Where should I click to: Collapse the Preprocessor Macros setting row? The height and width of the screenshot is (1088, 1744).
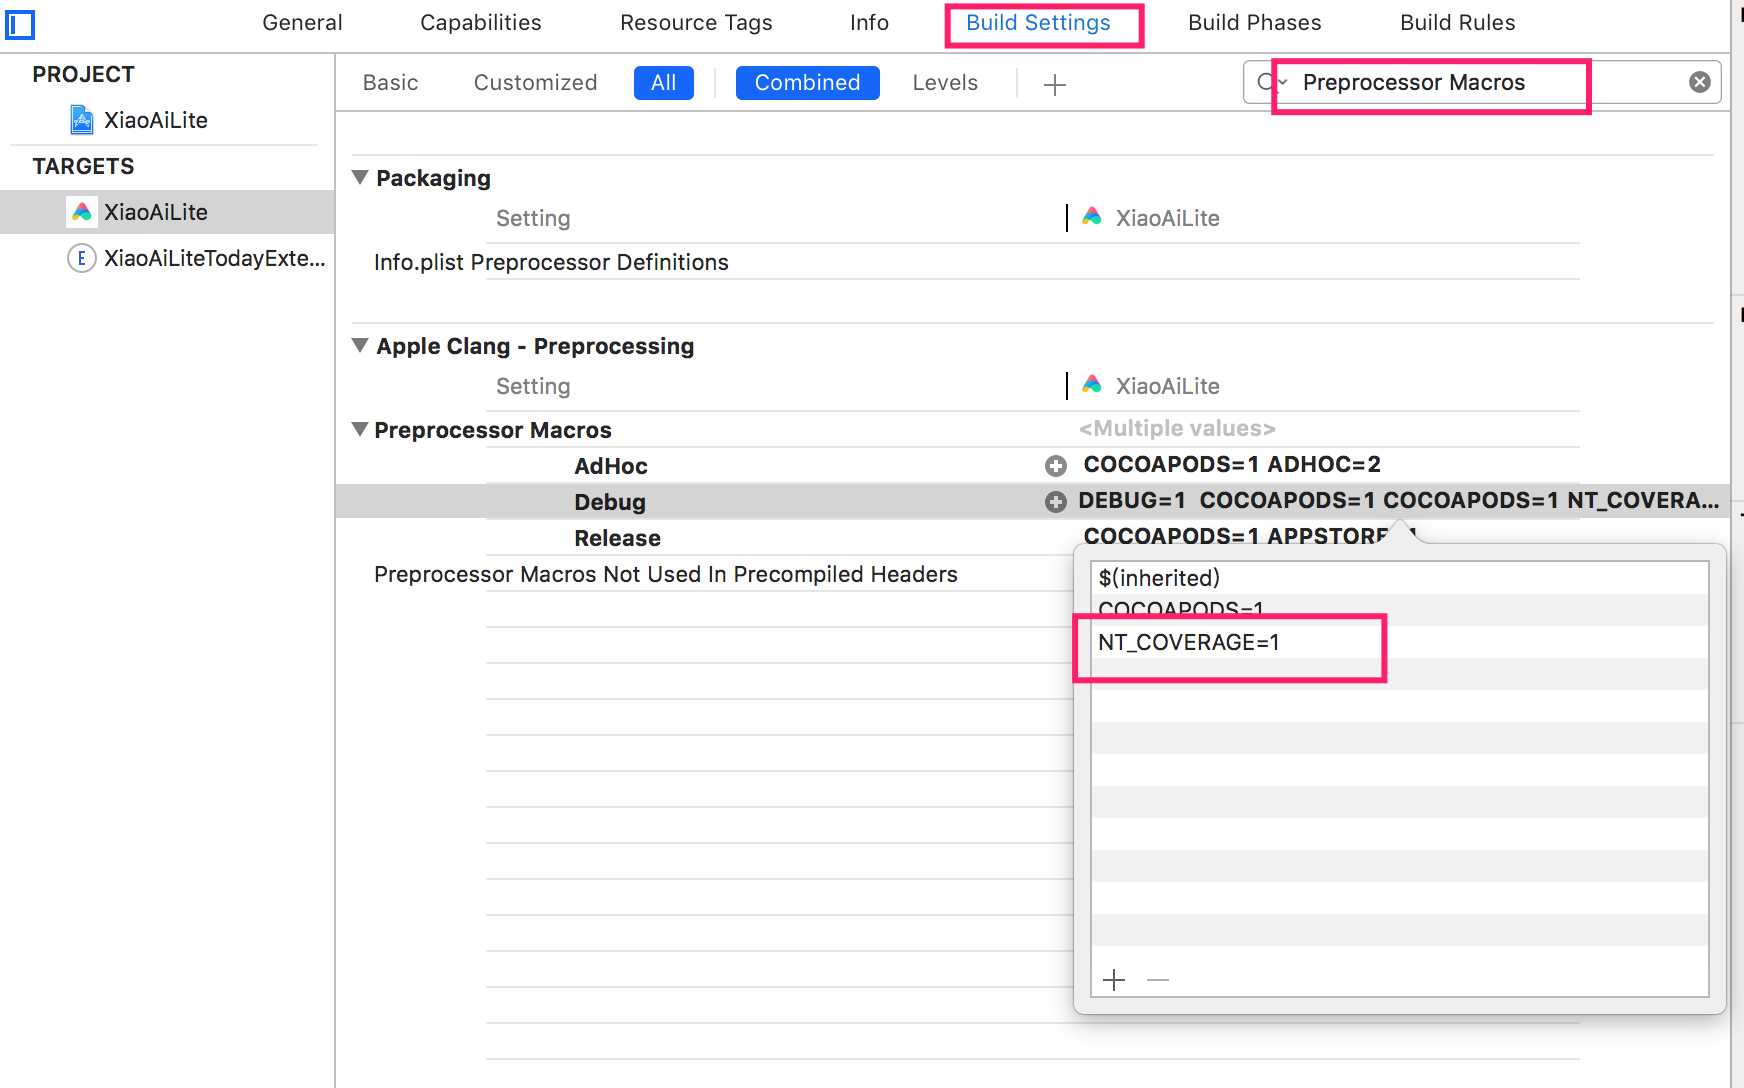pos(360,429)
